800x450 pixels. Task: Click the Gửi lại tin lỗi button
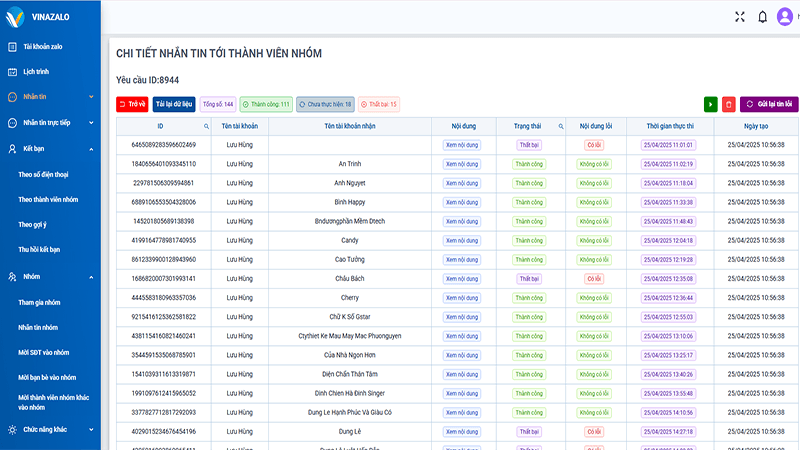(769, 104)
